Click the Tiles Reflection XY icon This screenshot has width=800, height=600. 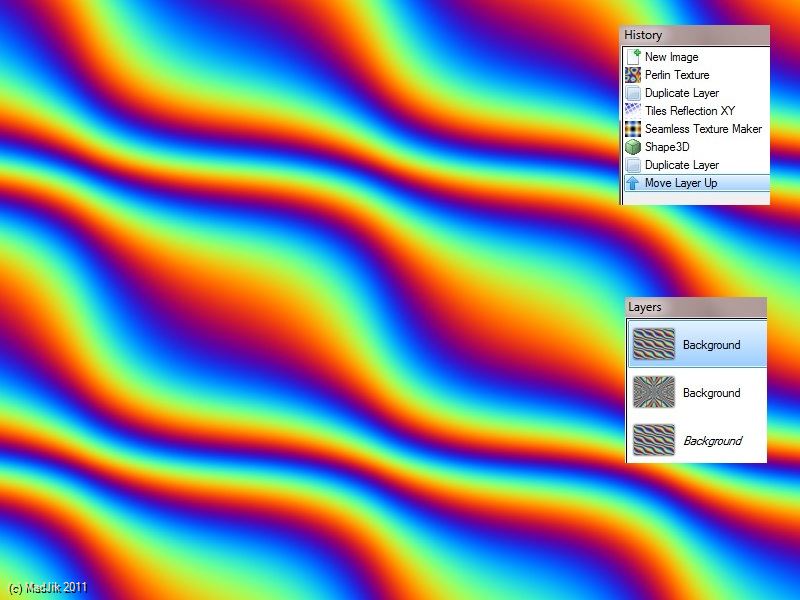[x=633, y=111]
